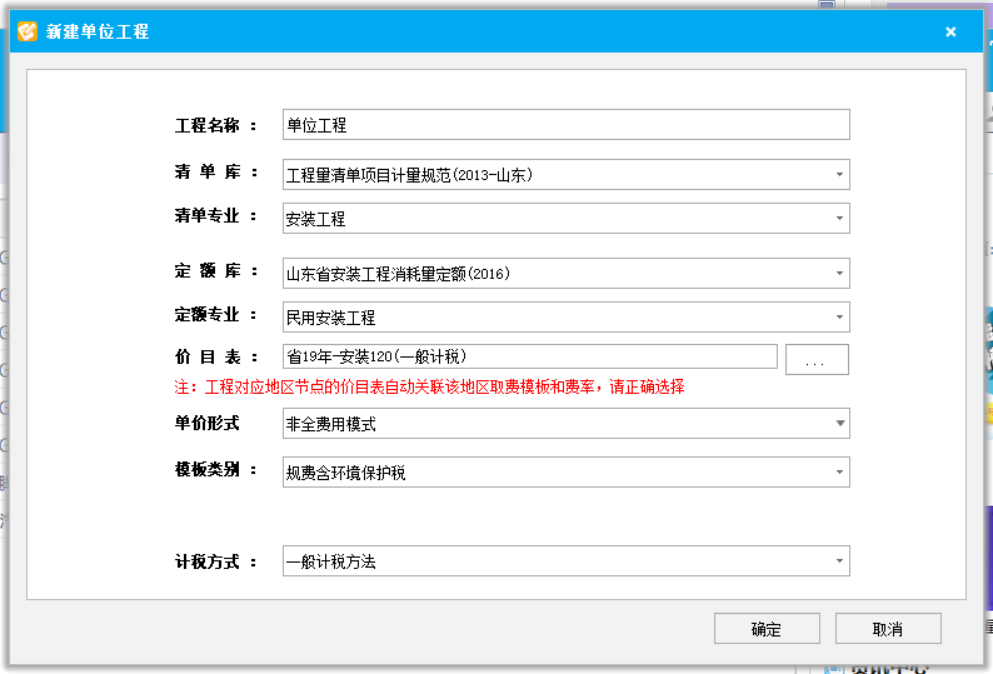Click the ... browse button beside 价目表

point(817,358)
